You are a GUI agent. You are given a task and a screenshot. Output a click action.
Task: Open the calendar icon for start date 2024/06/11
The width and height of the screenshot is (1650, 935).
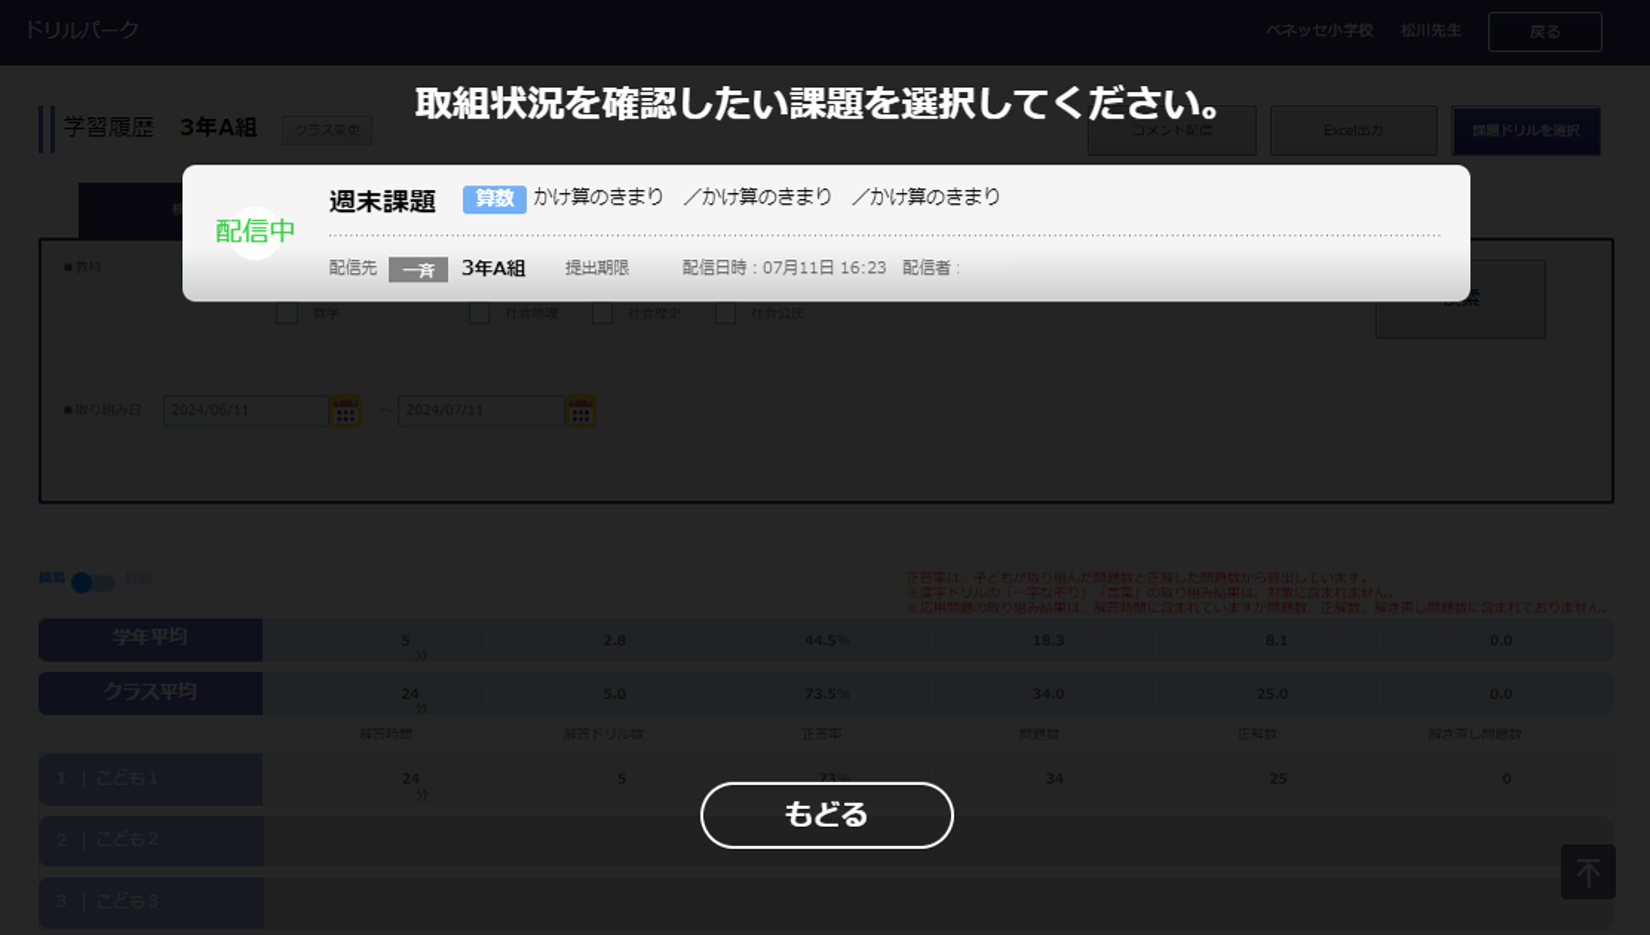[345, 411]
